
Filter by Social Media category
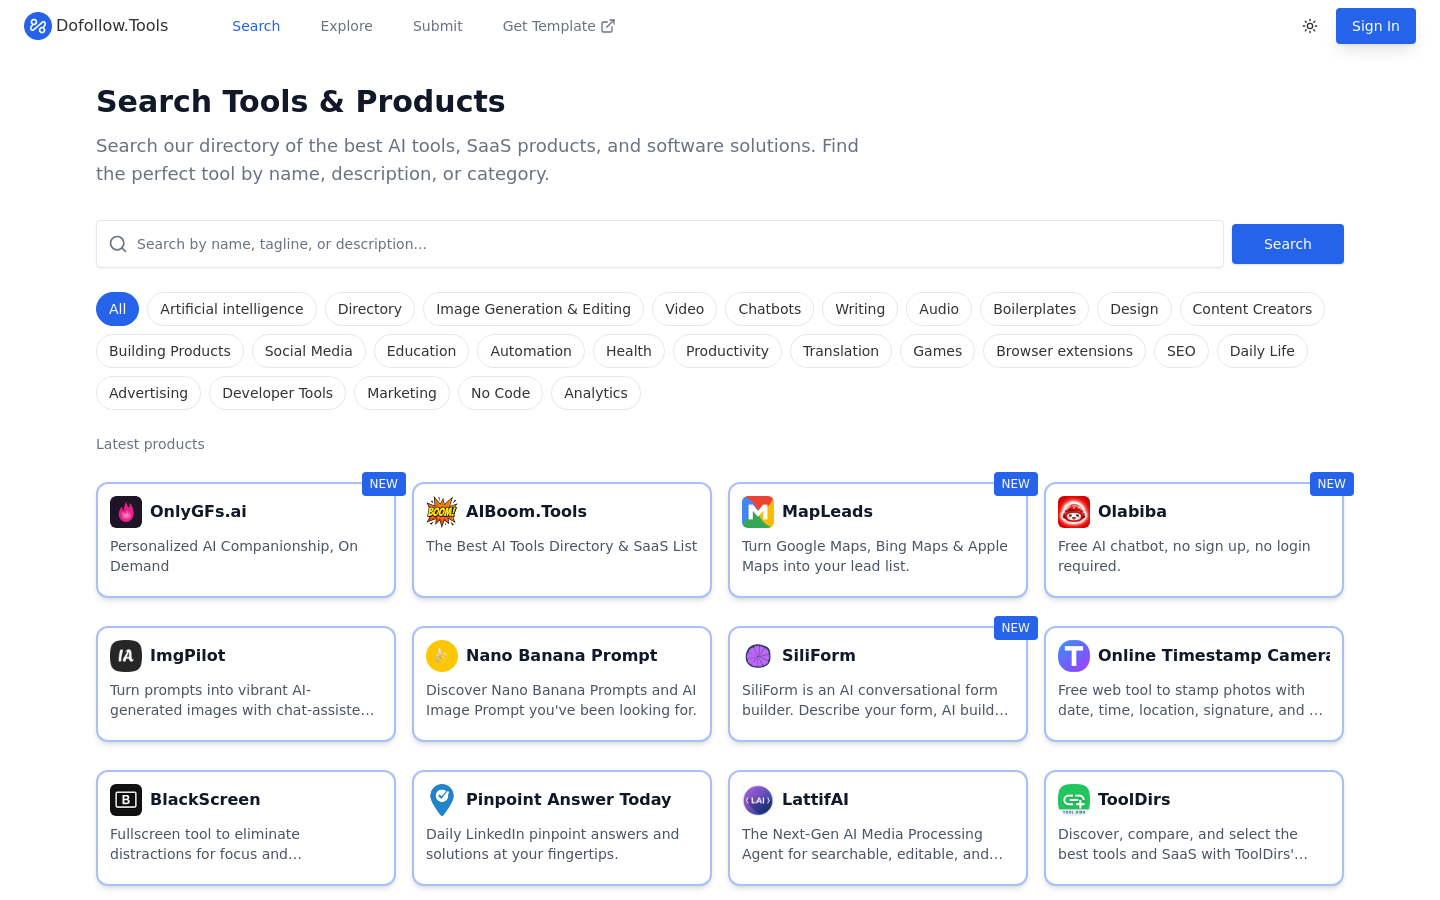click(309, 351)
